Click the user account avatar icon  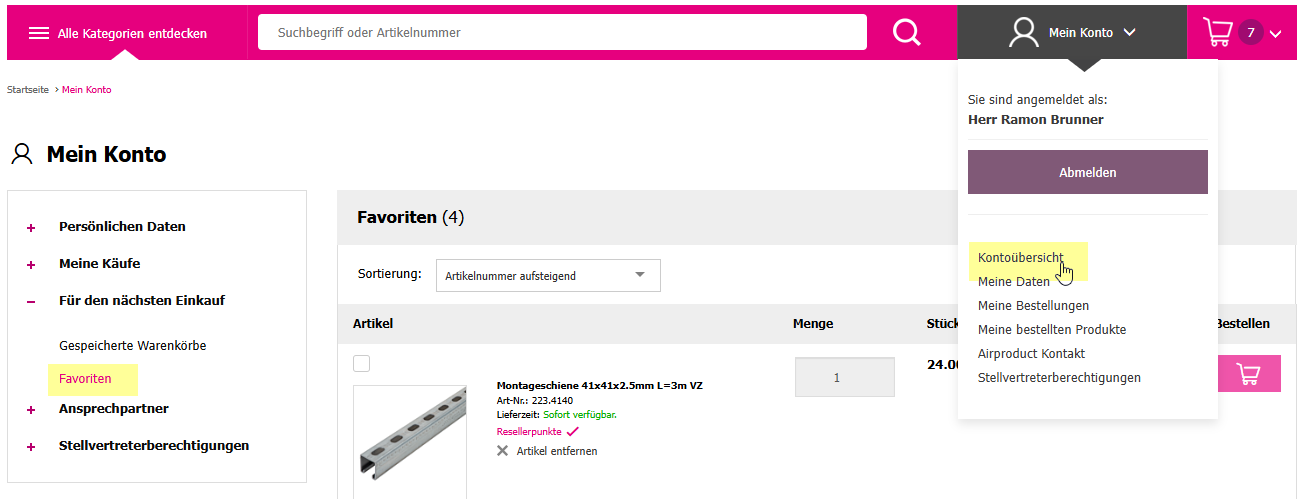click(1023, 33)
